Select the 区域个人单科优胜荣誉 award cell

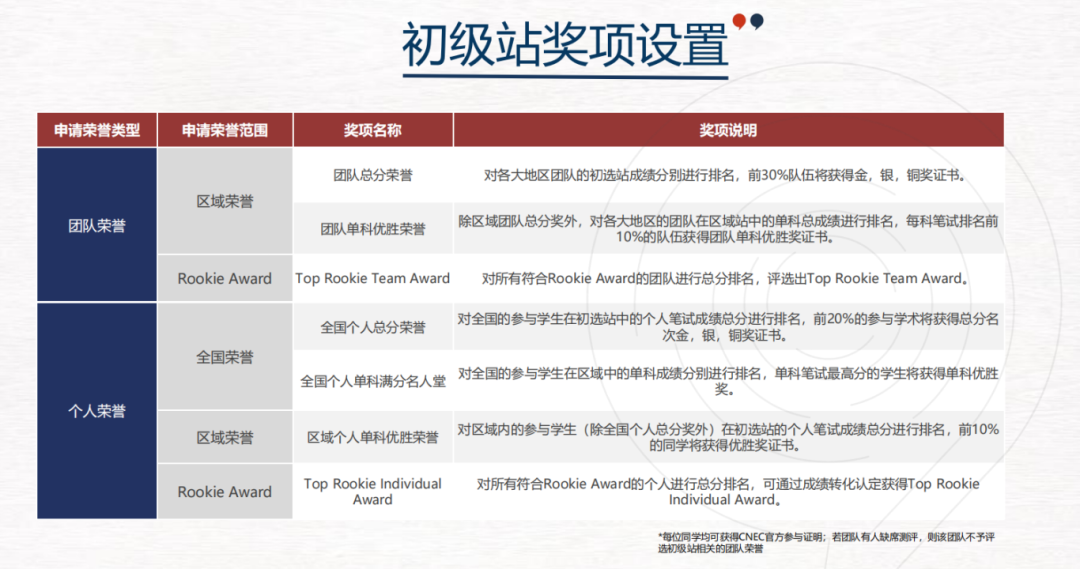point(372,437)
